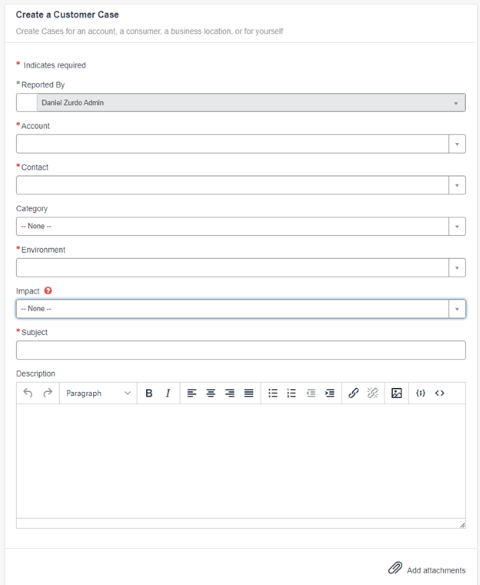Click the Impact help question mark icon

(x=48, y=291)
